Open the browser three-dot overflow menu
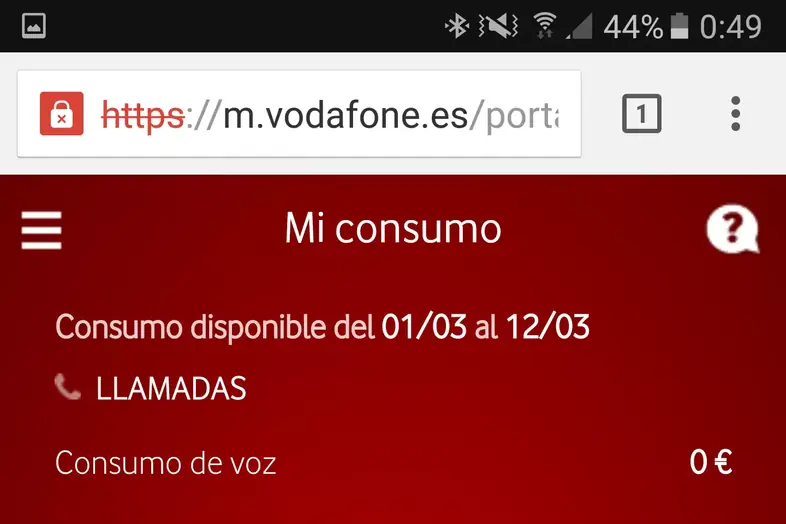This screenshot has width=786, height=524. tap(735, 114)
